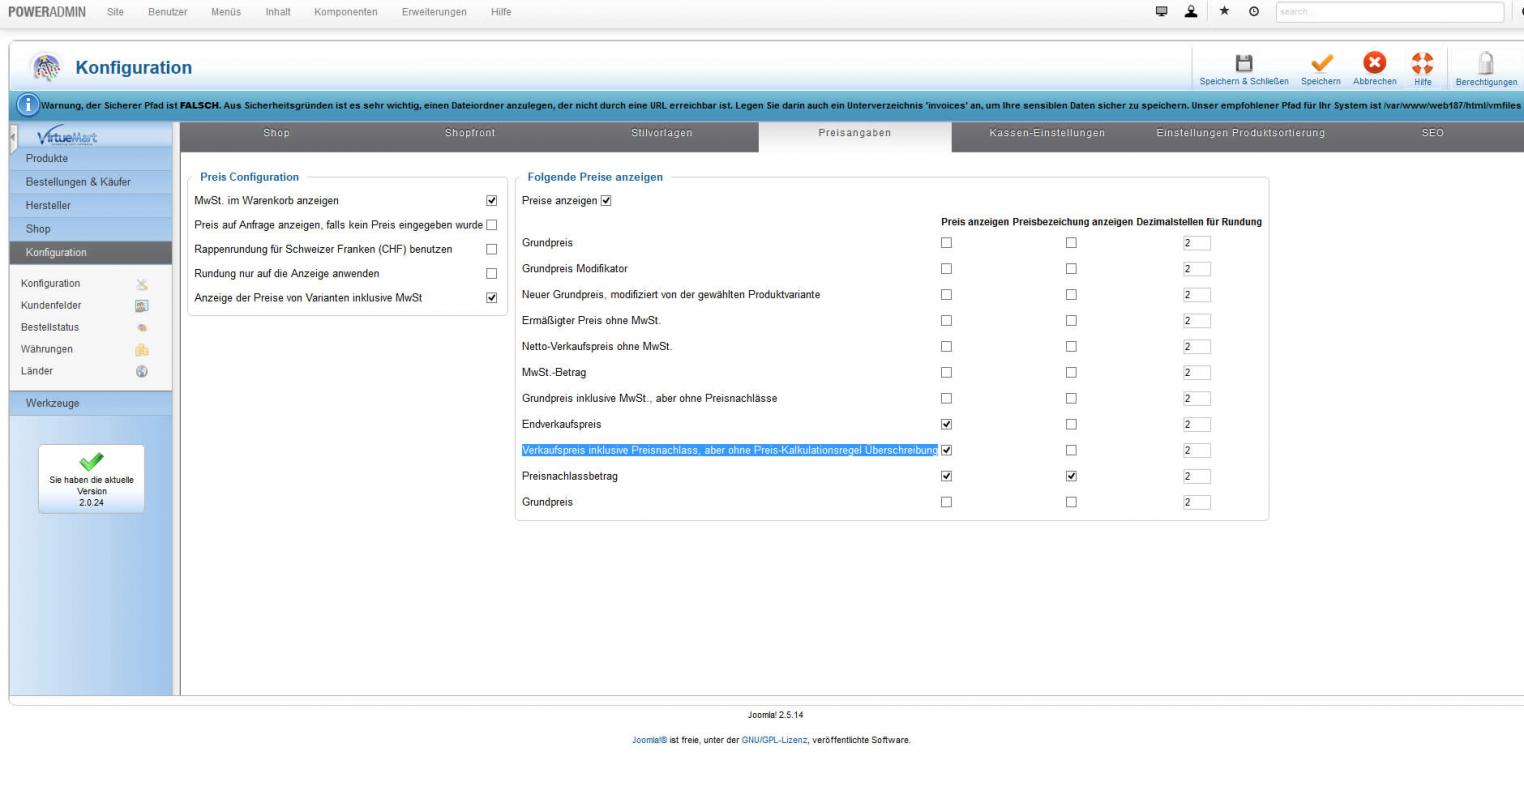The width and height of the screenshot is (1524, 786).
Task: Expand the Produkte sidebar section
Action: (47, 158)
